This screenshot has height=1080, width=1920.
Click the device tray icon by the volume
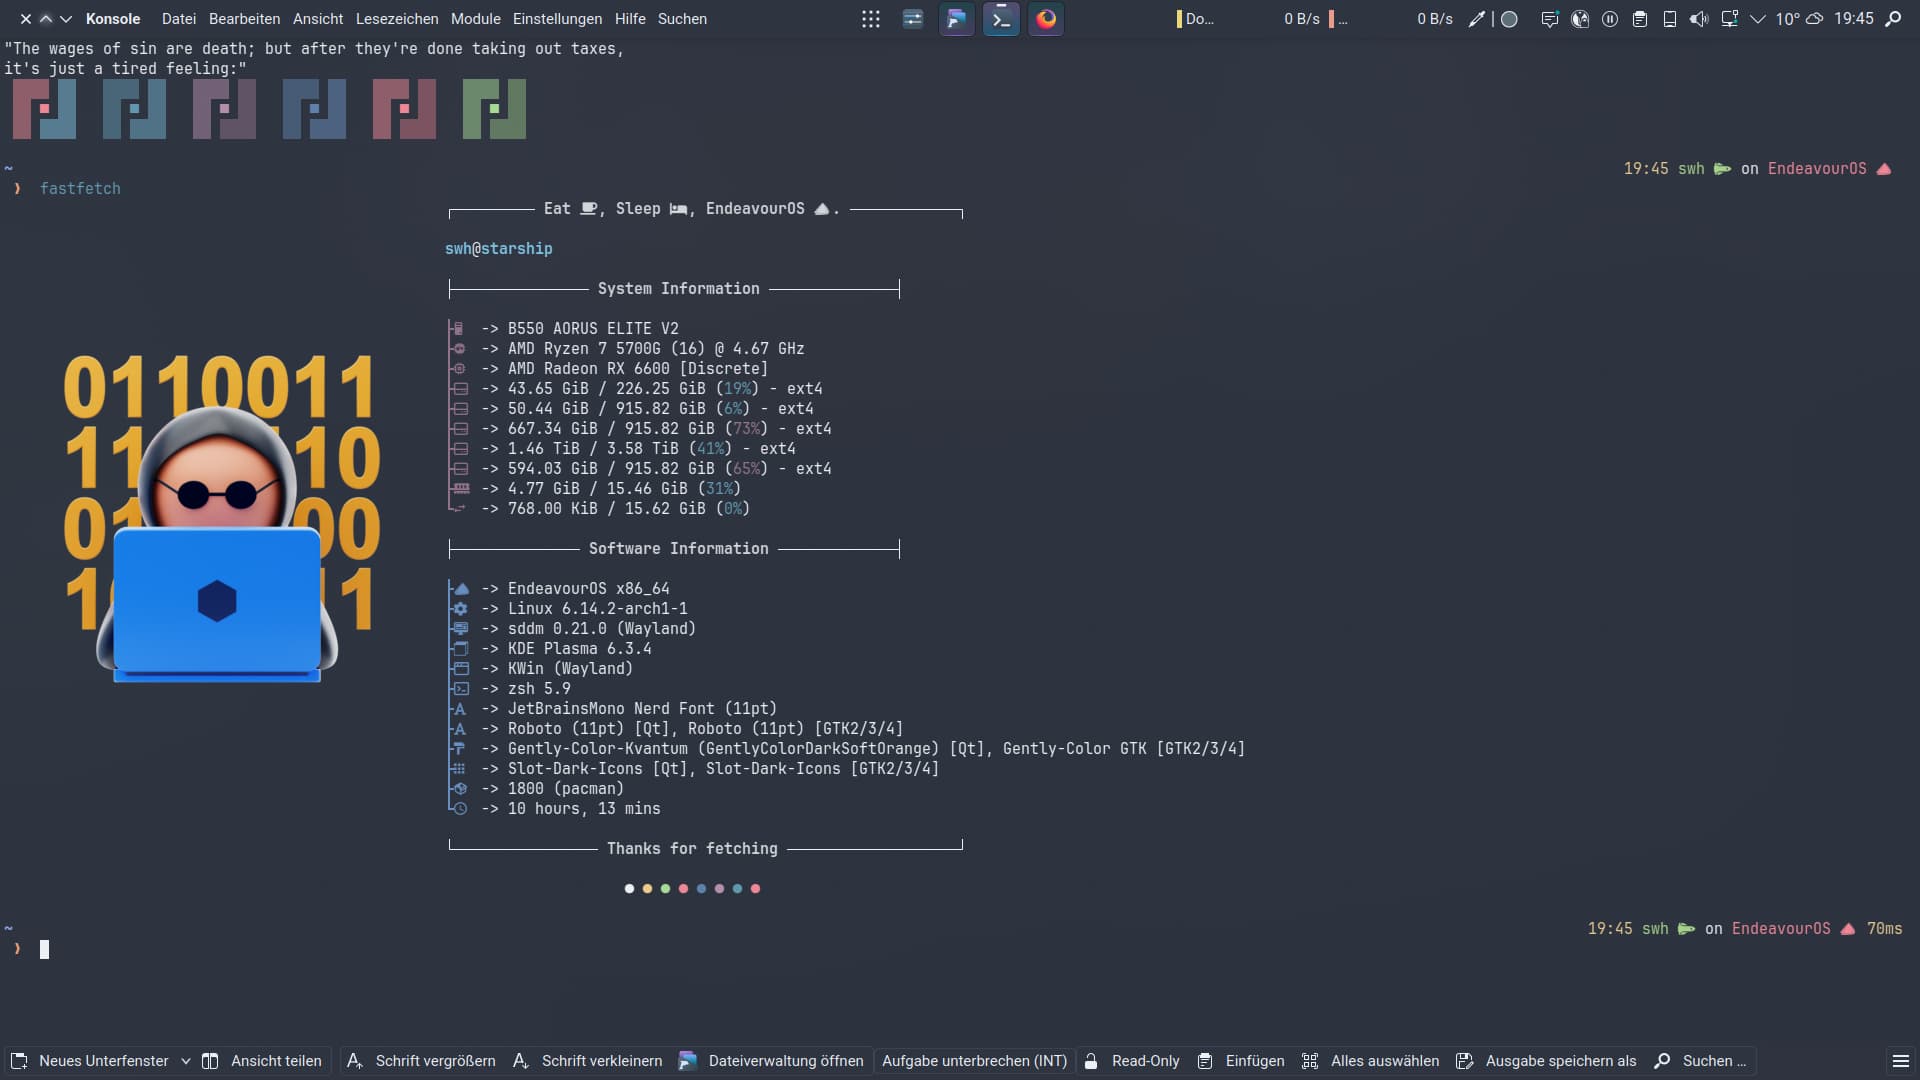1670,19
